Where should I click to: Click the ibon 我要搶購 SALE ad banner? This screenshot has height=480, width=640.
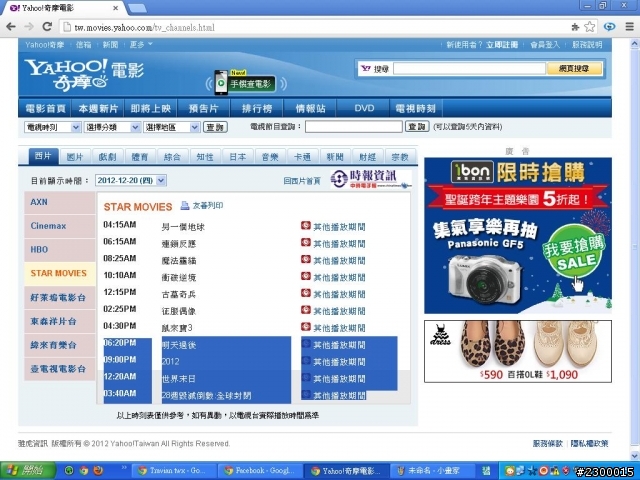click(518, 236)
